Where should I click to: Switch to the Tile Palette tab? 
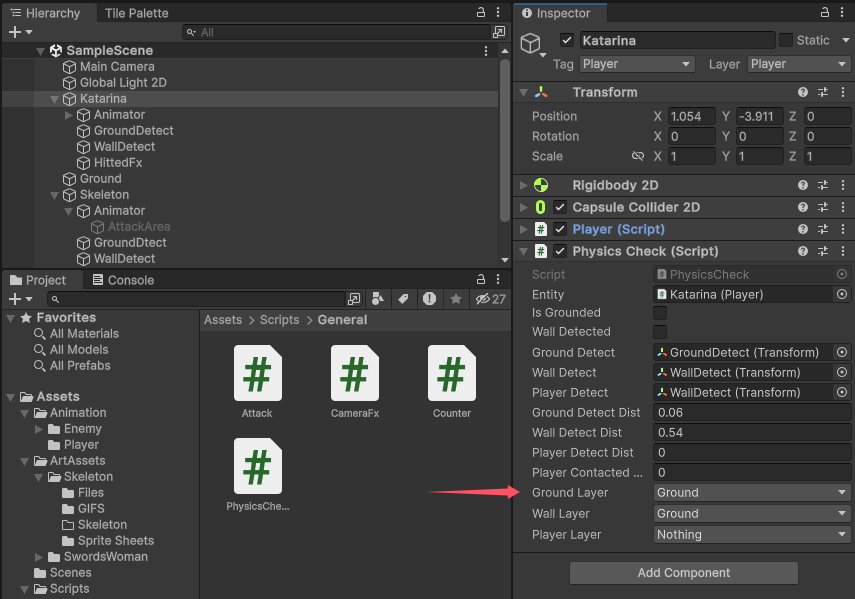click(x=136, y=13)
